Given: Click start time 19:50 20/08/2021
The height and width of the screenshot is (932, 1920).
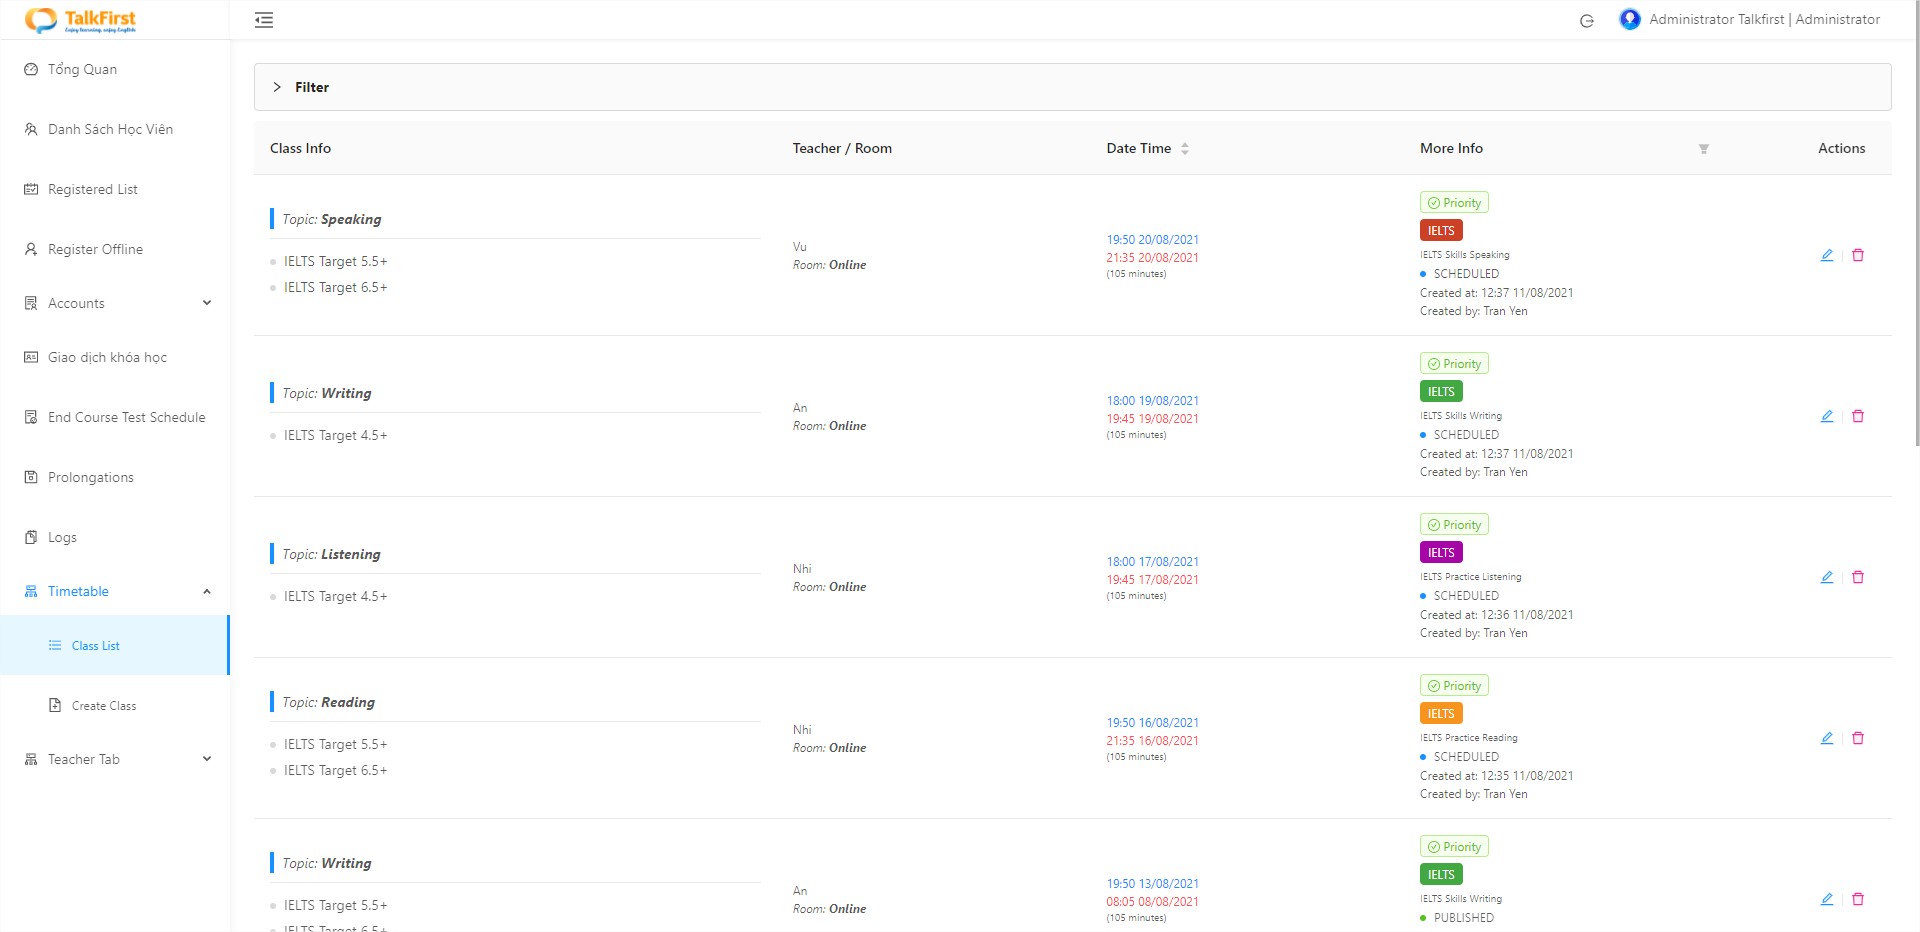Looking at the screenshot, I should click(1152, 240).
